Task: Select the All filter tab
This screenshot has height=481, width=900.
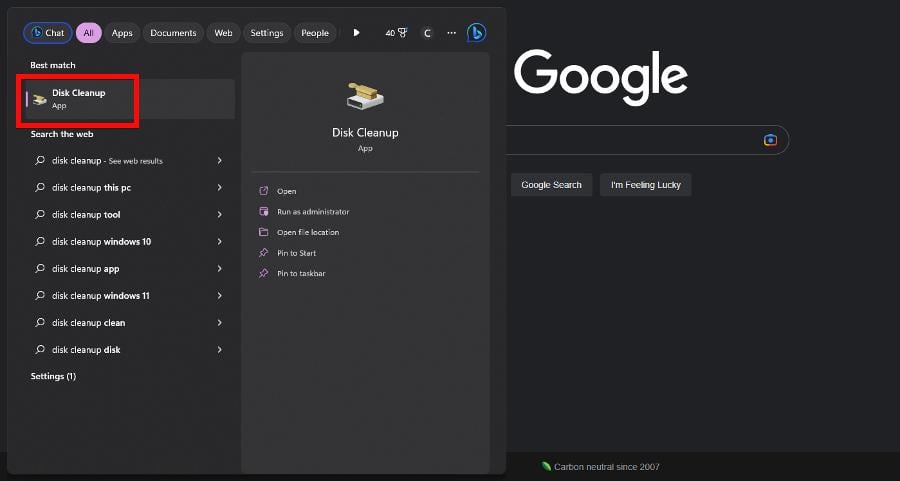Action: [x=88, y=33]
